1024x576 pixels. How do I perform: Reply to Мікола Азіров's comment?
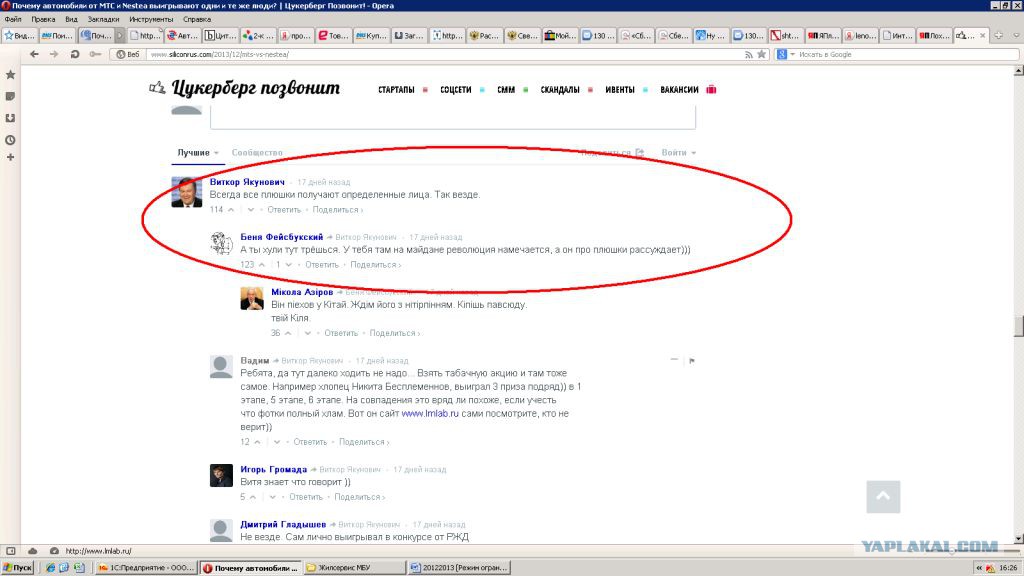click(x=342, y=333)
